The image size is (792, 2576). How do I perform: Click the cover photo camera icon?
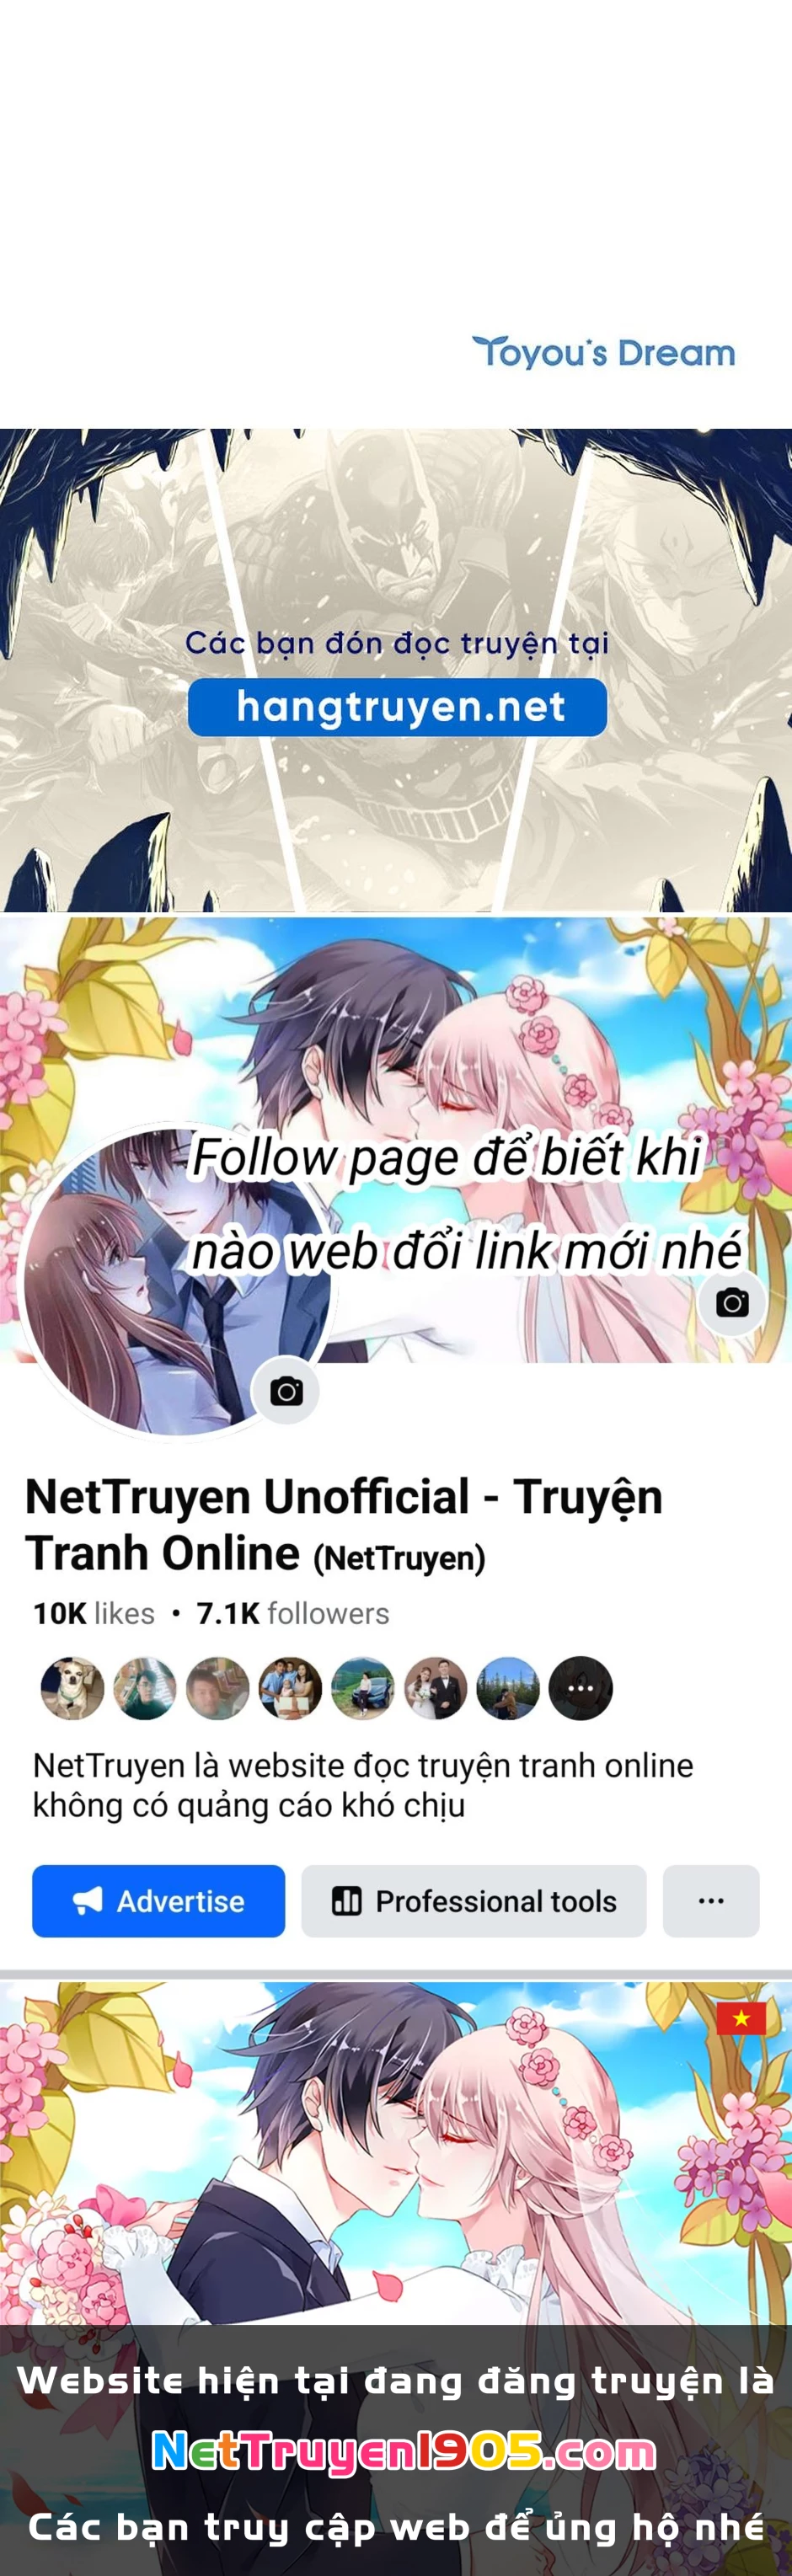pyautogui.click(x=732, y=1302)
